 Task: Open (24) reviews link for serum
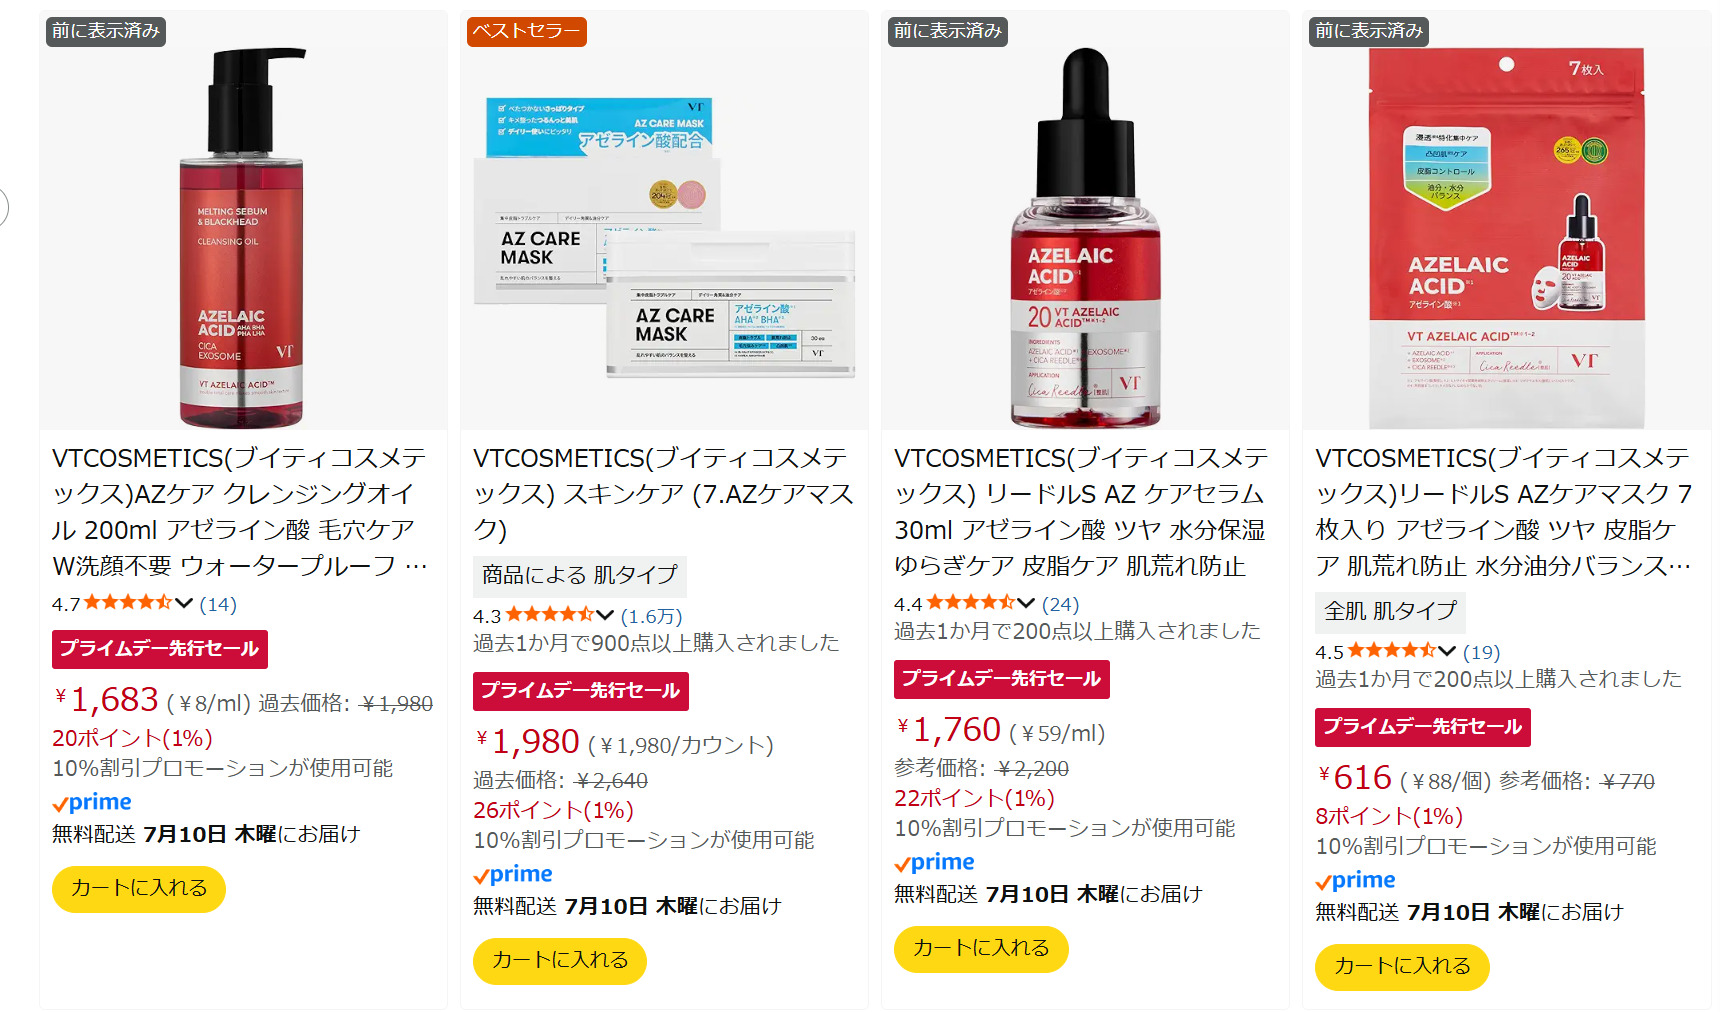pyautogui.click(x=1061, y=604)
